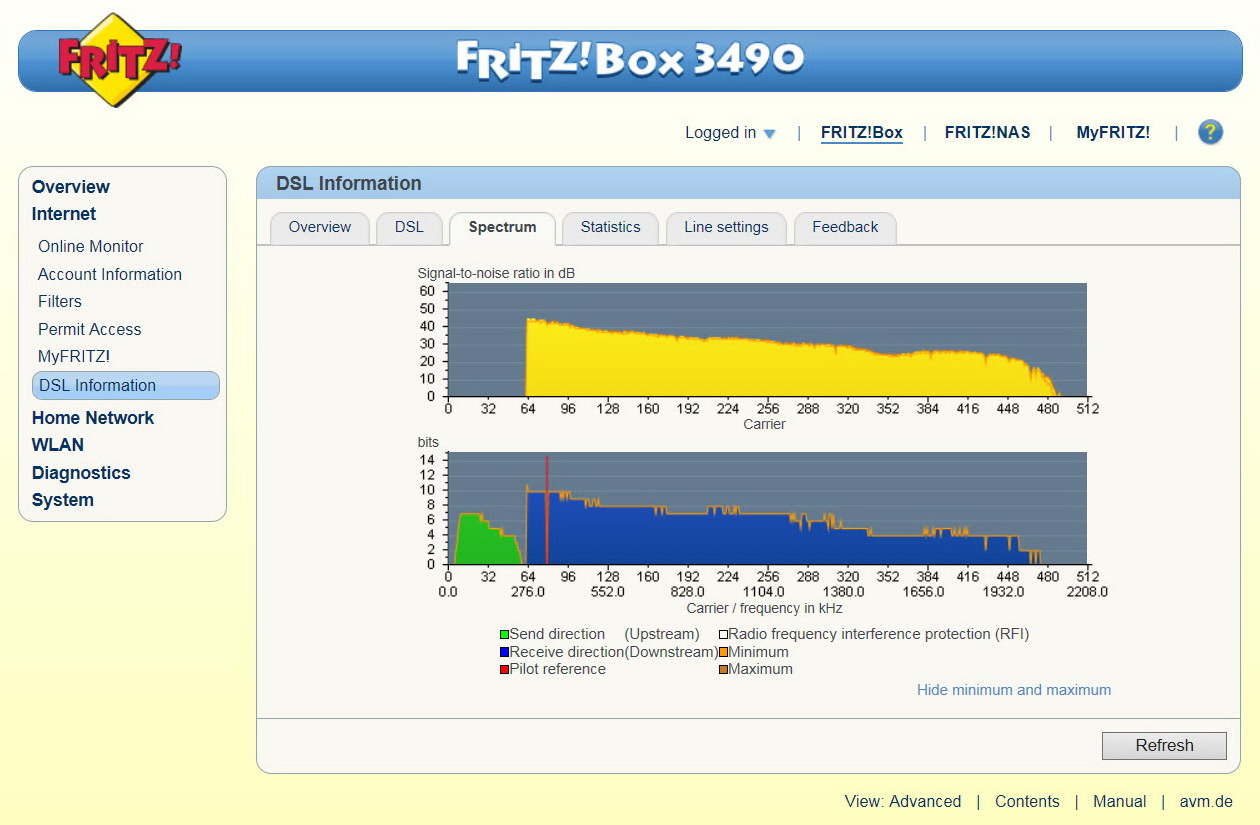Click the Maximum legend swatch
The width and height of the screenshot is (1260, 825).
point(723,669)
